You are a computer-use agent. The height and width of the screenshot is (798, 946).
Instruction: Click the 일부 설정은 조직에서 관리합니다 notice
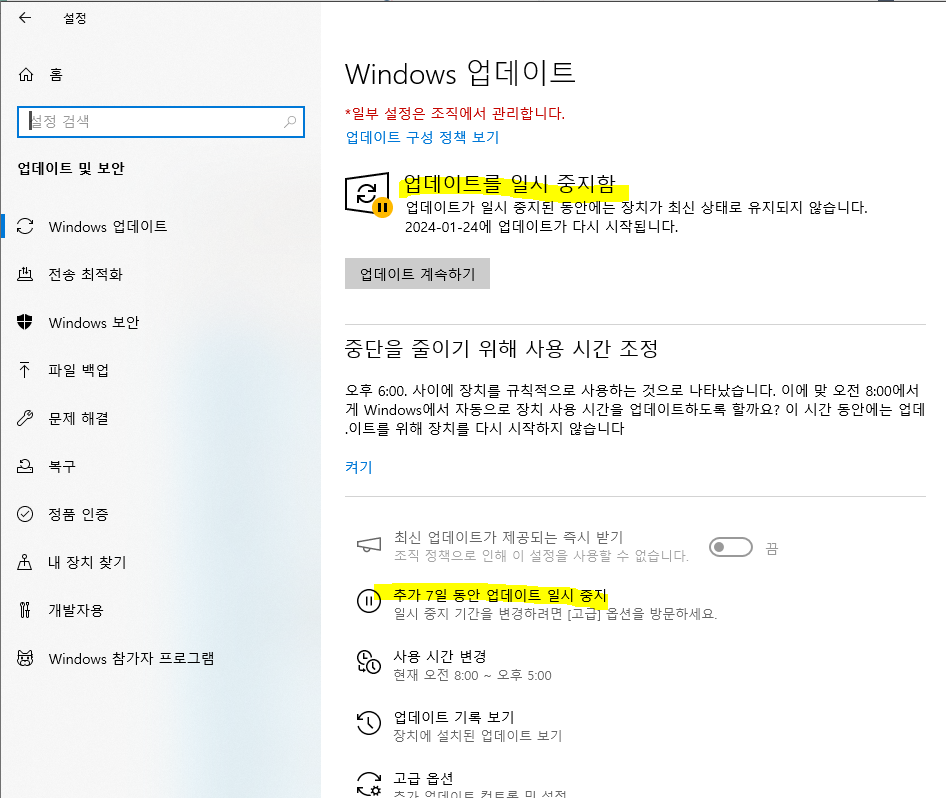tap(455, 113)
